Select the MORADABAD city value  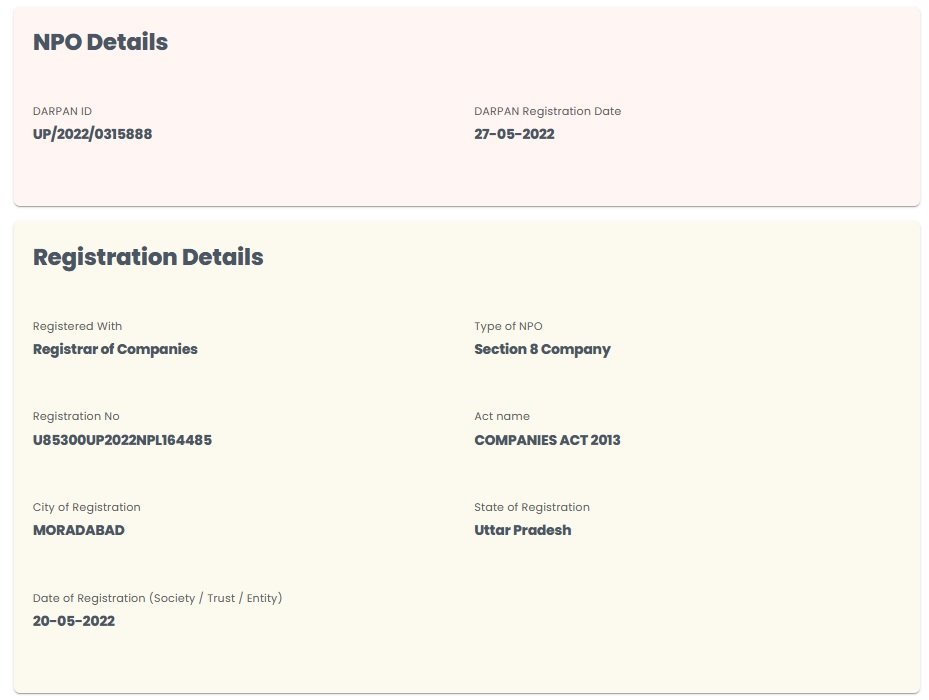[79, 530]
